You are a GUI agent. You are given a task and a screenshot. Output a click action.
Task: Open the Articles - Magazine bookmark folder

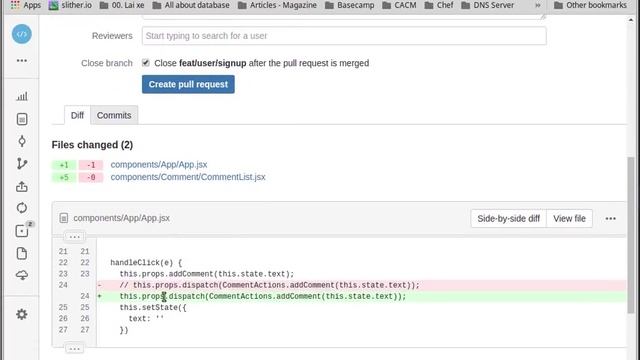[277, 5]
